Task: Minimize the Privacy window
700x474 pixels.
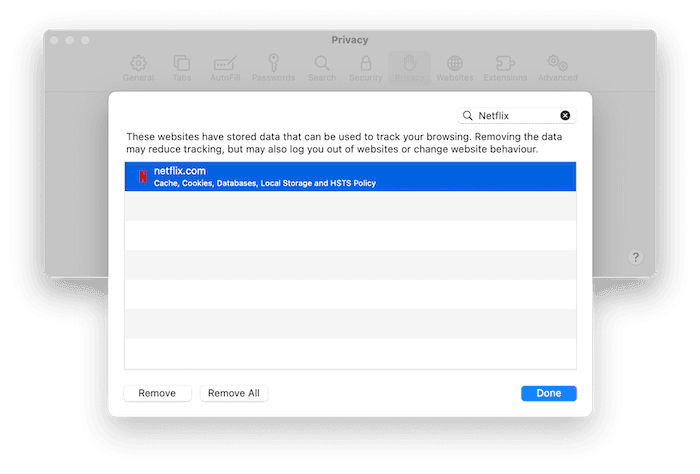Action: coord(70,40)
